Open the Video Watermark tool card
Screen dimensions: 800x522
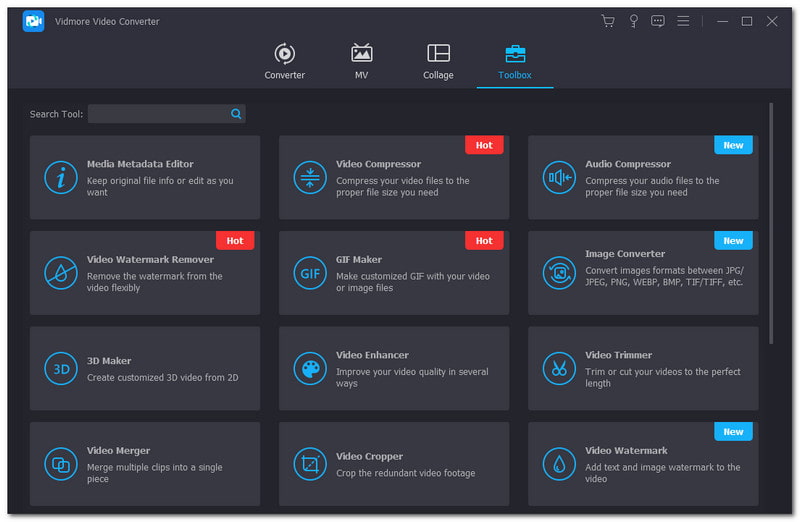point(643,464)
